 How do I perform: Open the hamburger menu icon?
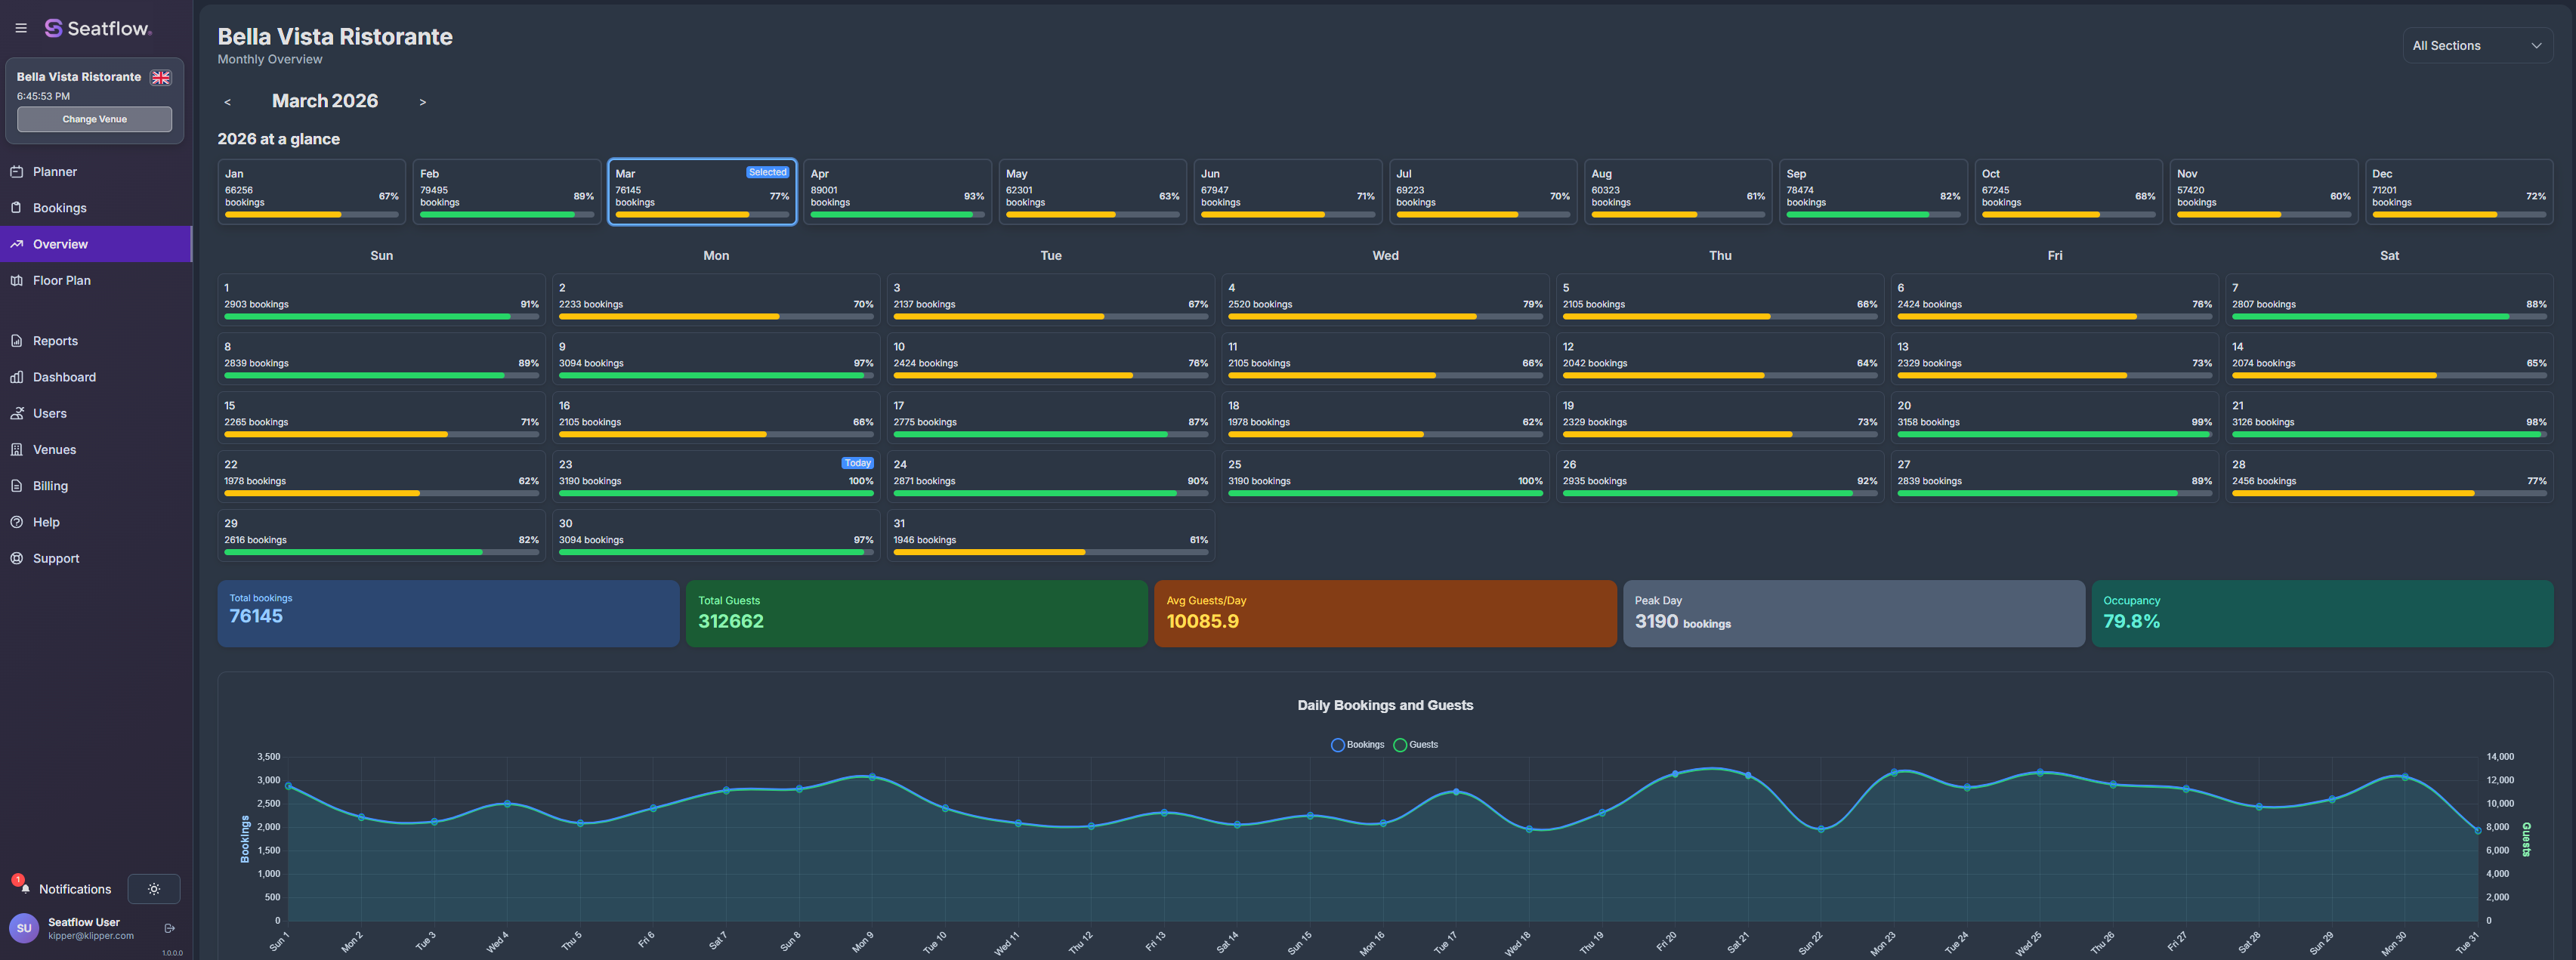[x=21, y=28]
